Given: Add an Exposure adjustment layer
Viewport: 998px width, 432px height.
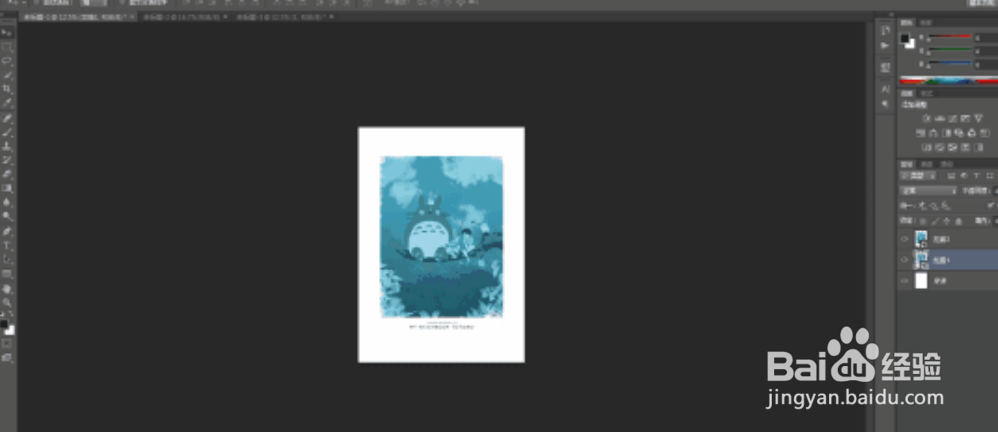Looking at the screenshot, I should pos(965,118).
